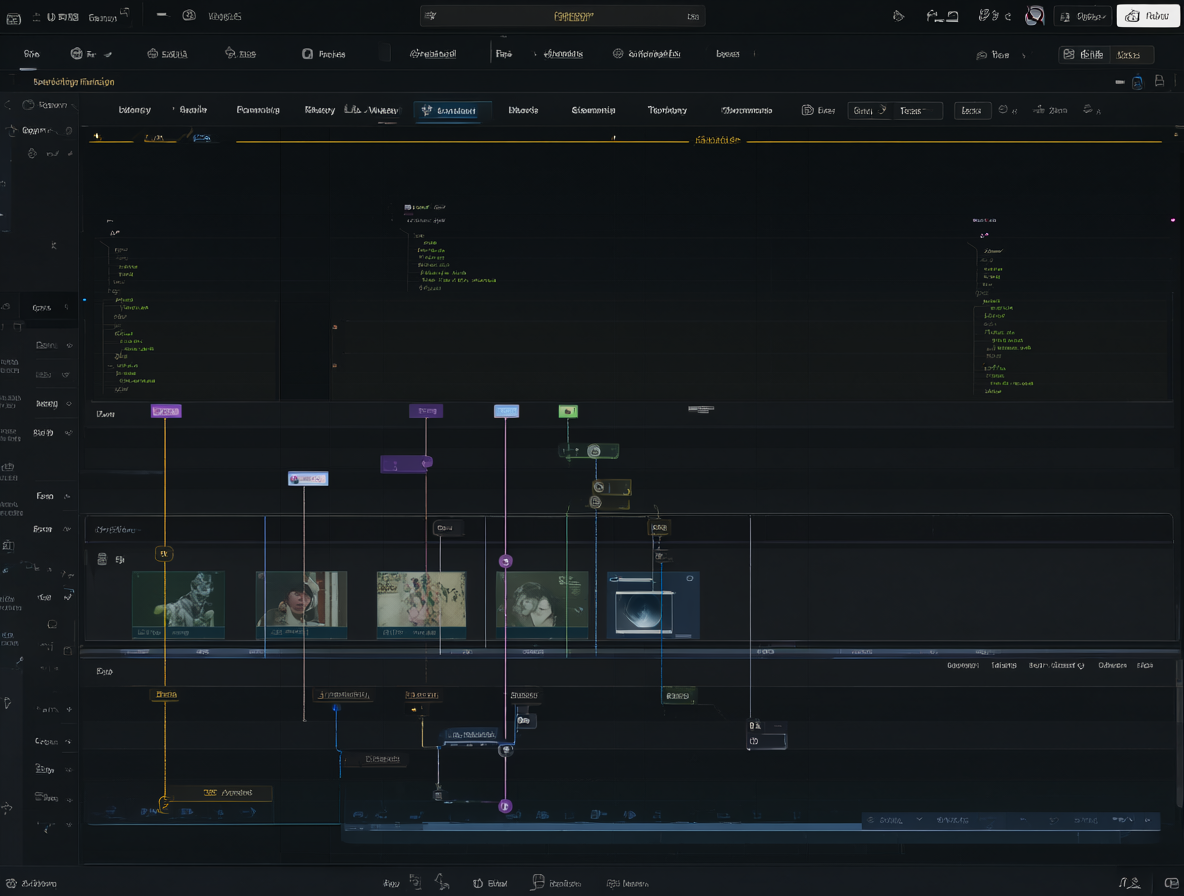This screenshot has height=896, width=1184.
Task: Click the purple circle node near the bottom toolbar
Action: [x=505, y=806]
